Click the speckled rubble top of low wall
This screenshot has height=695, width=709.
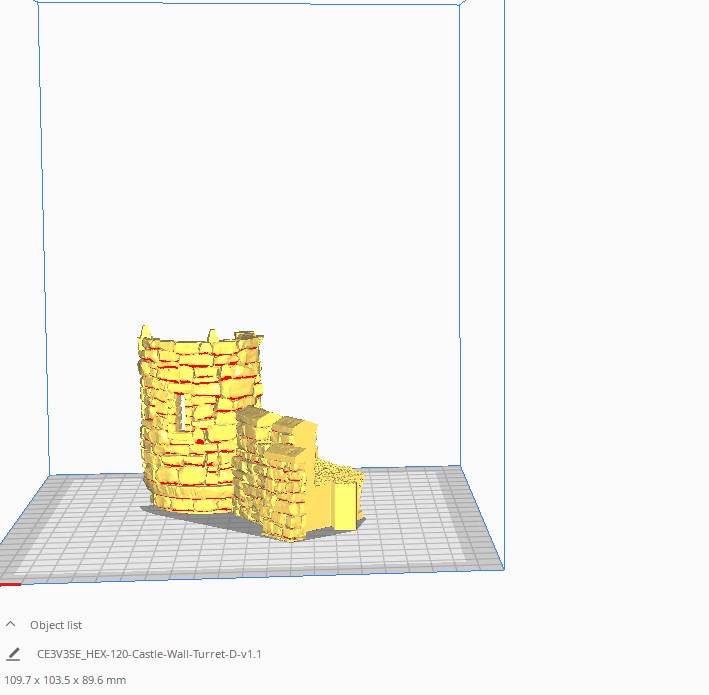tap(338, 470)
